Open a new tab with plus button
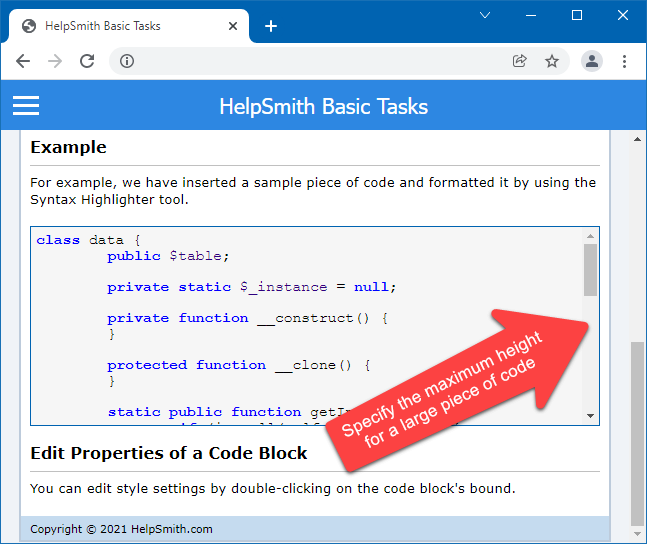 [271, 26]
